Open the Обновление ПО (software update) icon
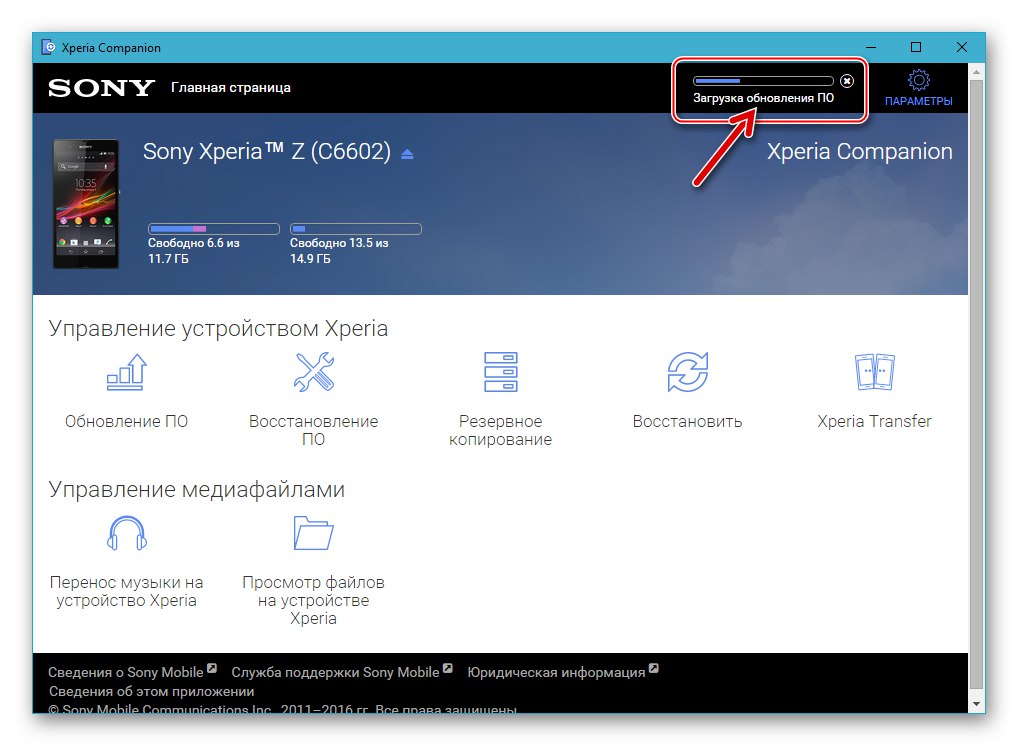Screen dimensions: 1018x746 pyautogui.click(x=125, y=372)
